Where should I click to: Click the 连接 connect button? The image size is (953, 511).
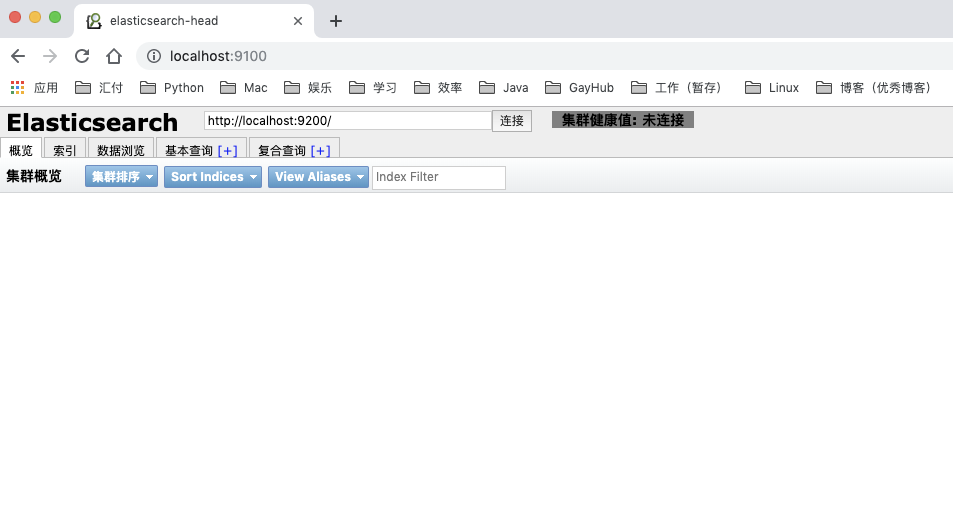tap(512, 121)
